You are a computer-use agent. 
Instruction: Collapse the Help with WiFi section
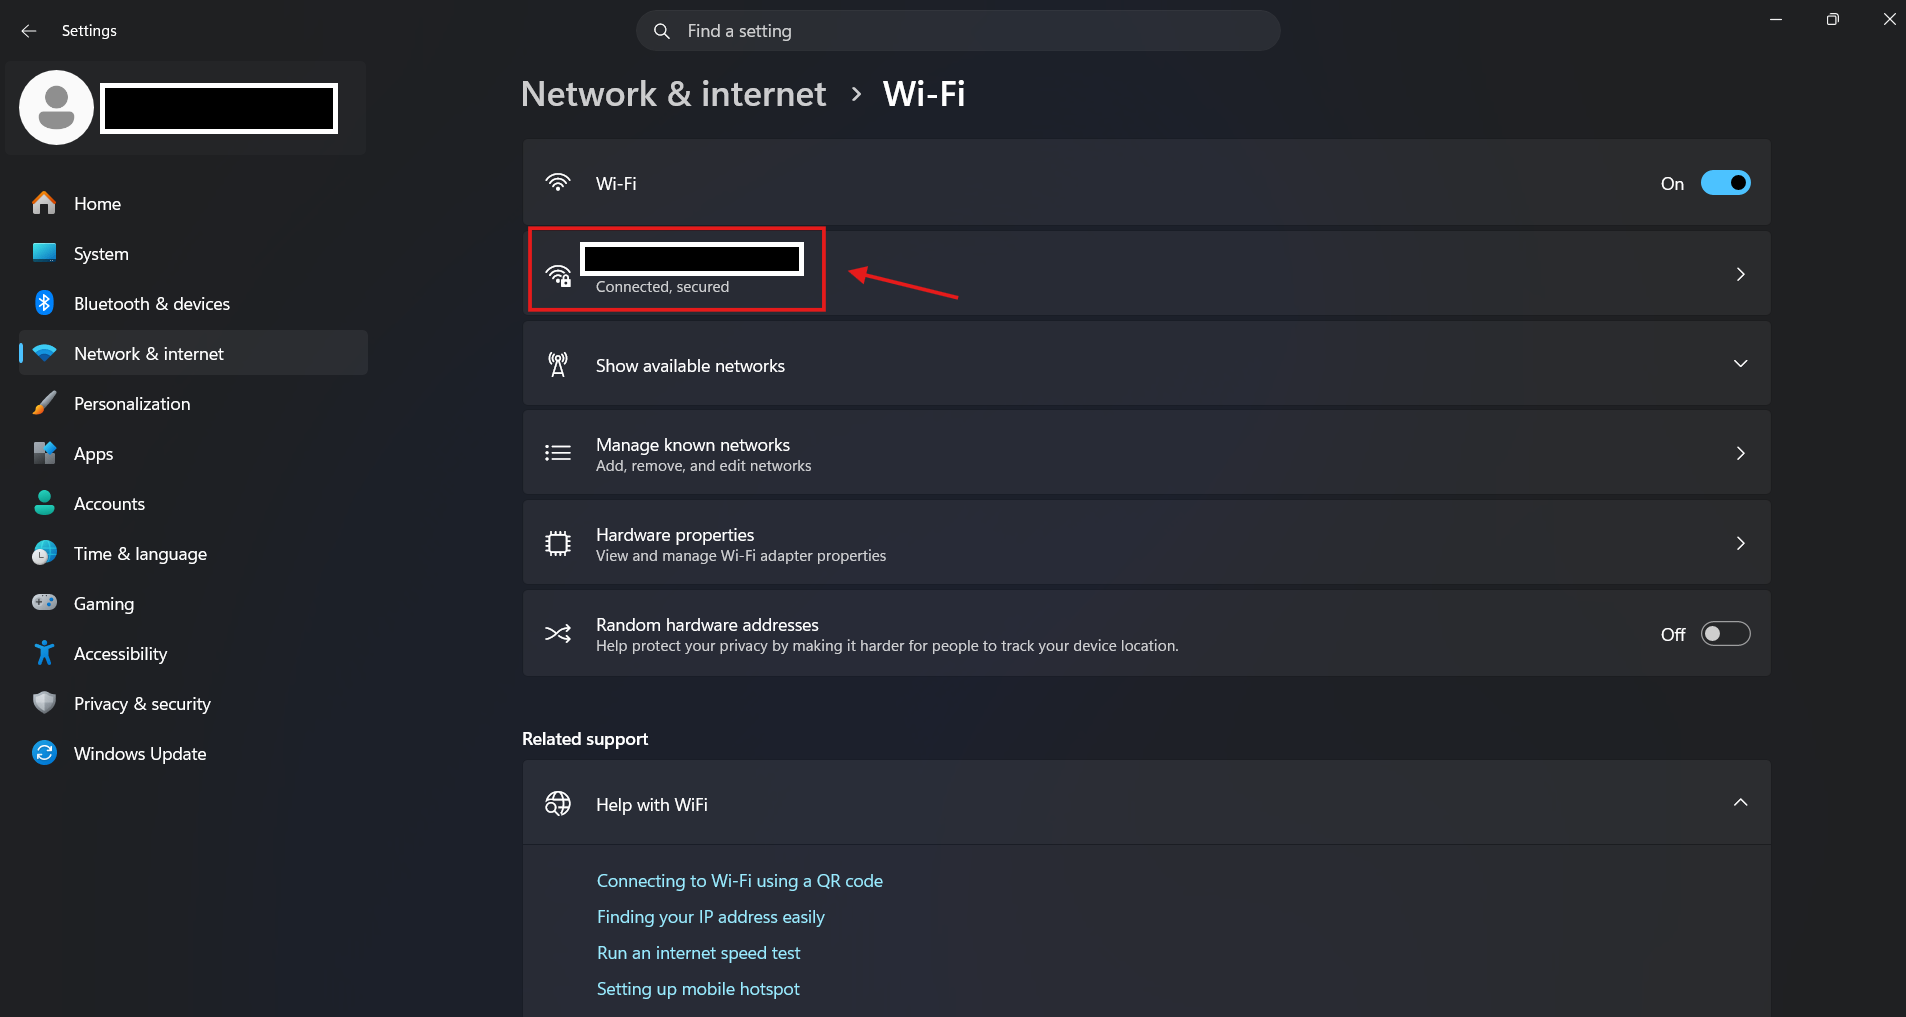1740,803
